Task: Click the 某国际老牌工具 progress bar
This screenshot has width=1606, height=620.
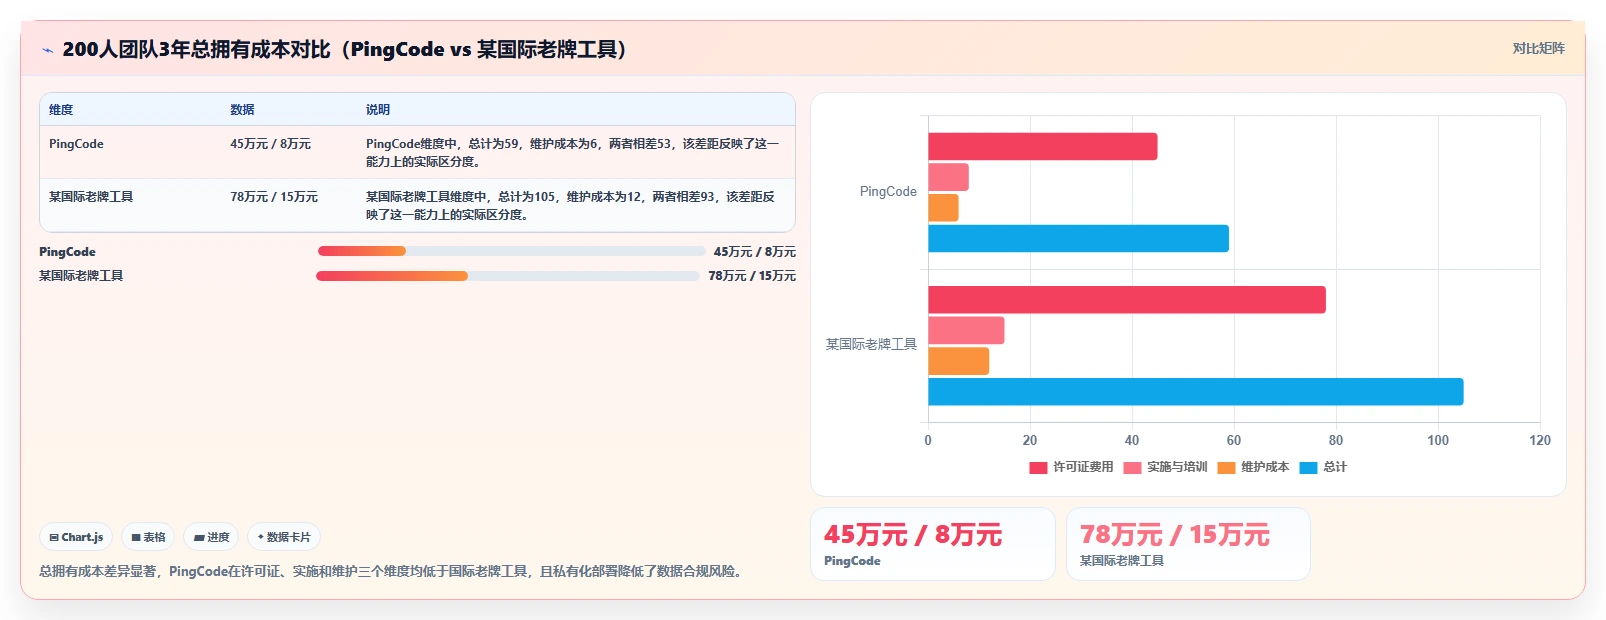Action: coord(507,276)
